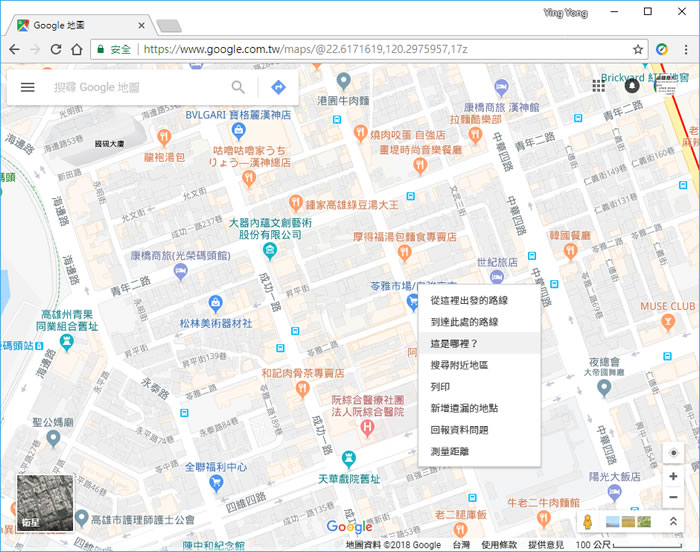The width and height of the screenshot is (700, 552).
Task: Click the '提供意見' feedback link
Action: [548, 545]
